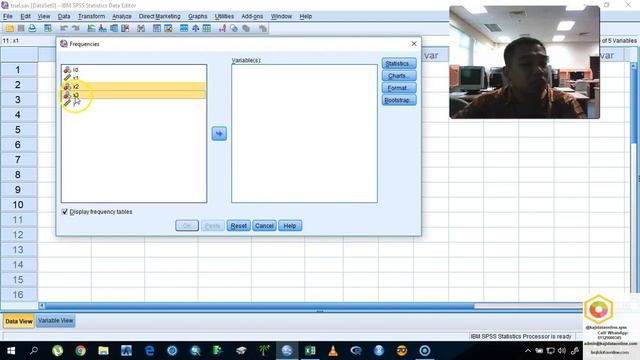Open the Charts options button

coord(399,76)
